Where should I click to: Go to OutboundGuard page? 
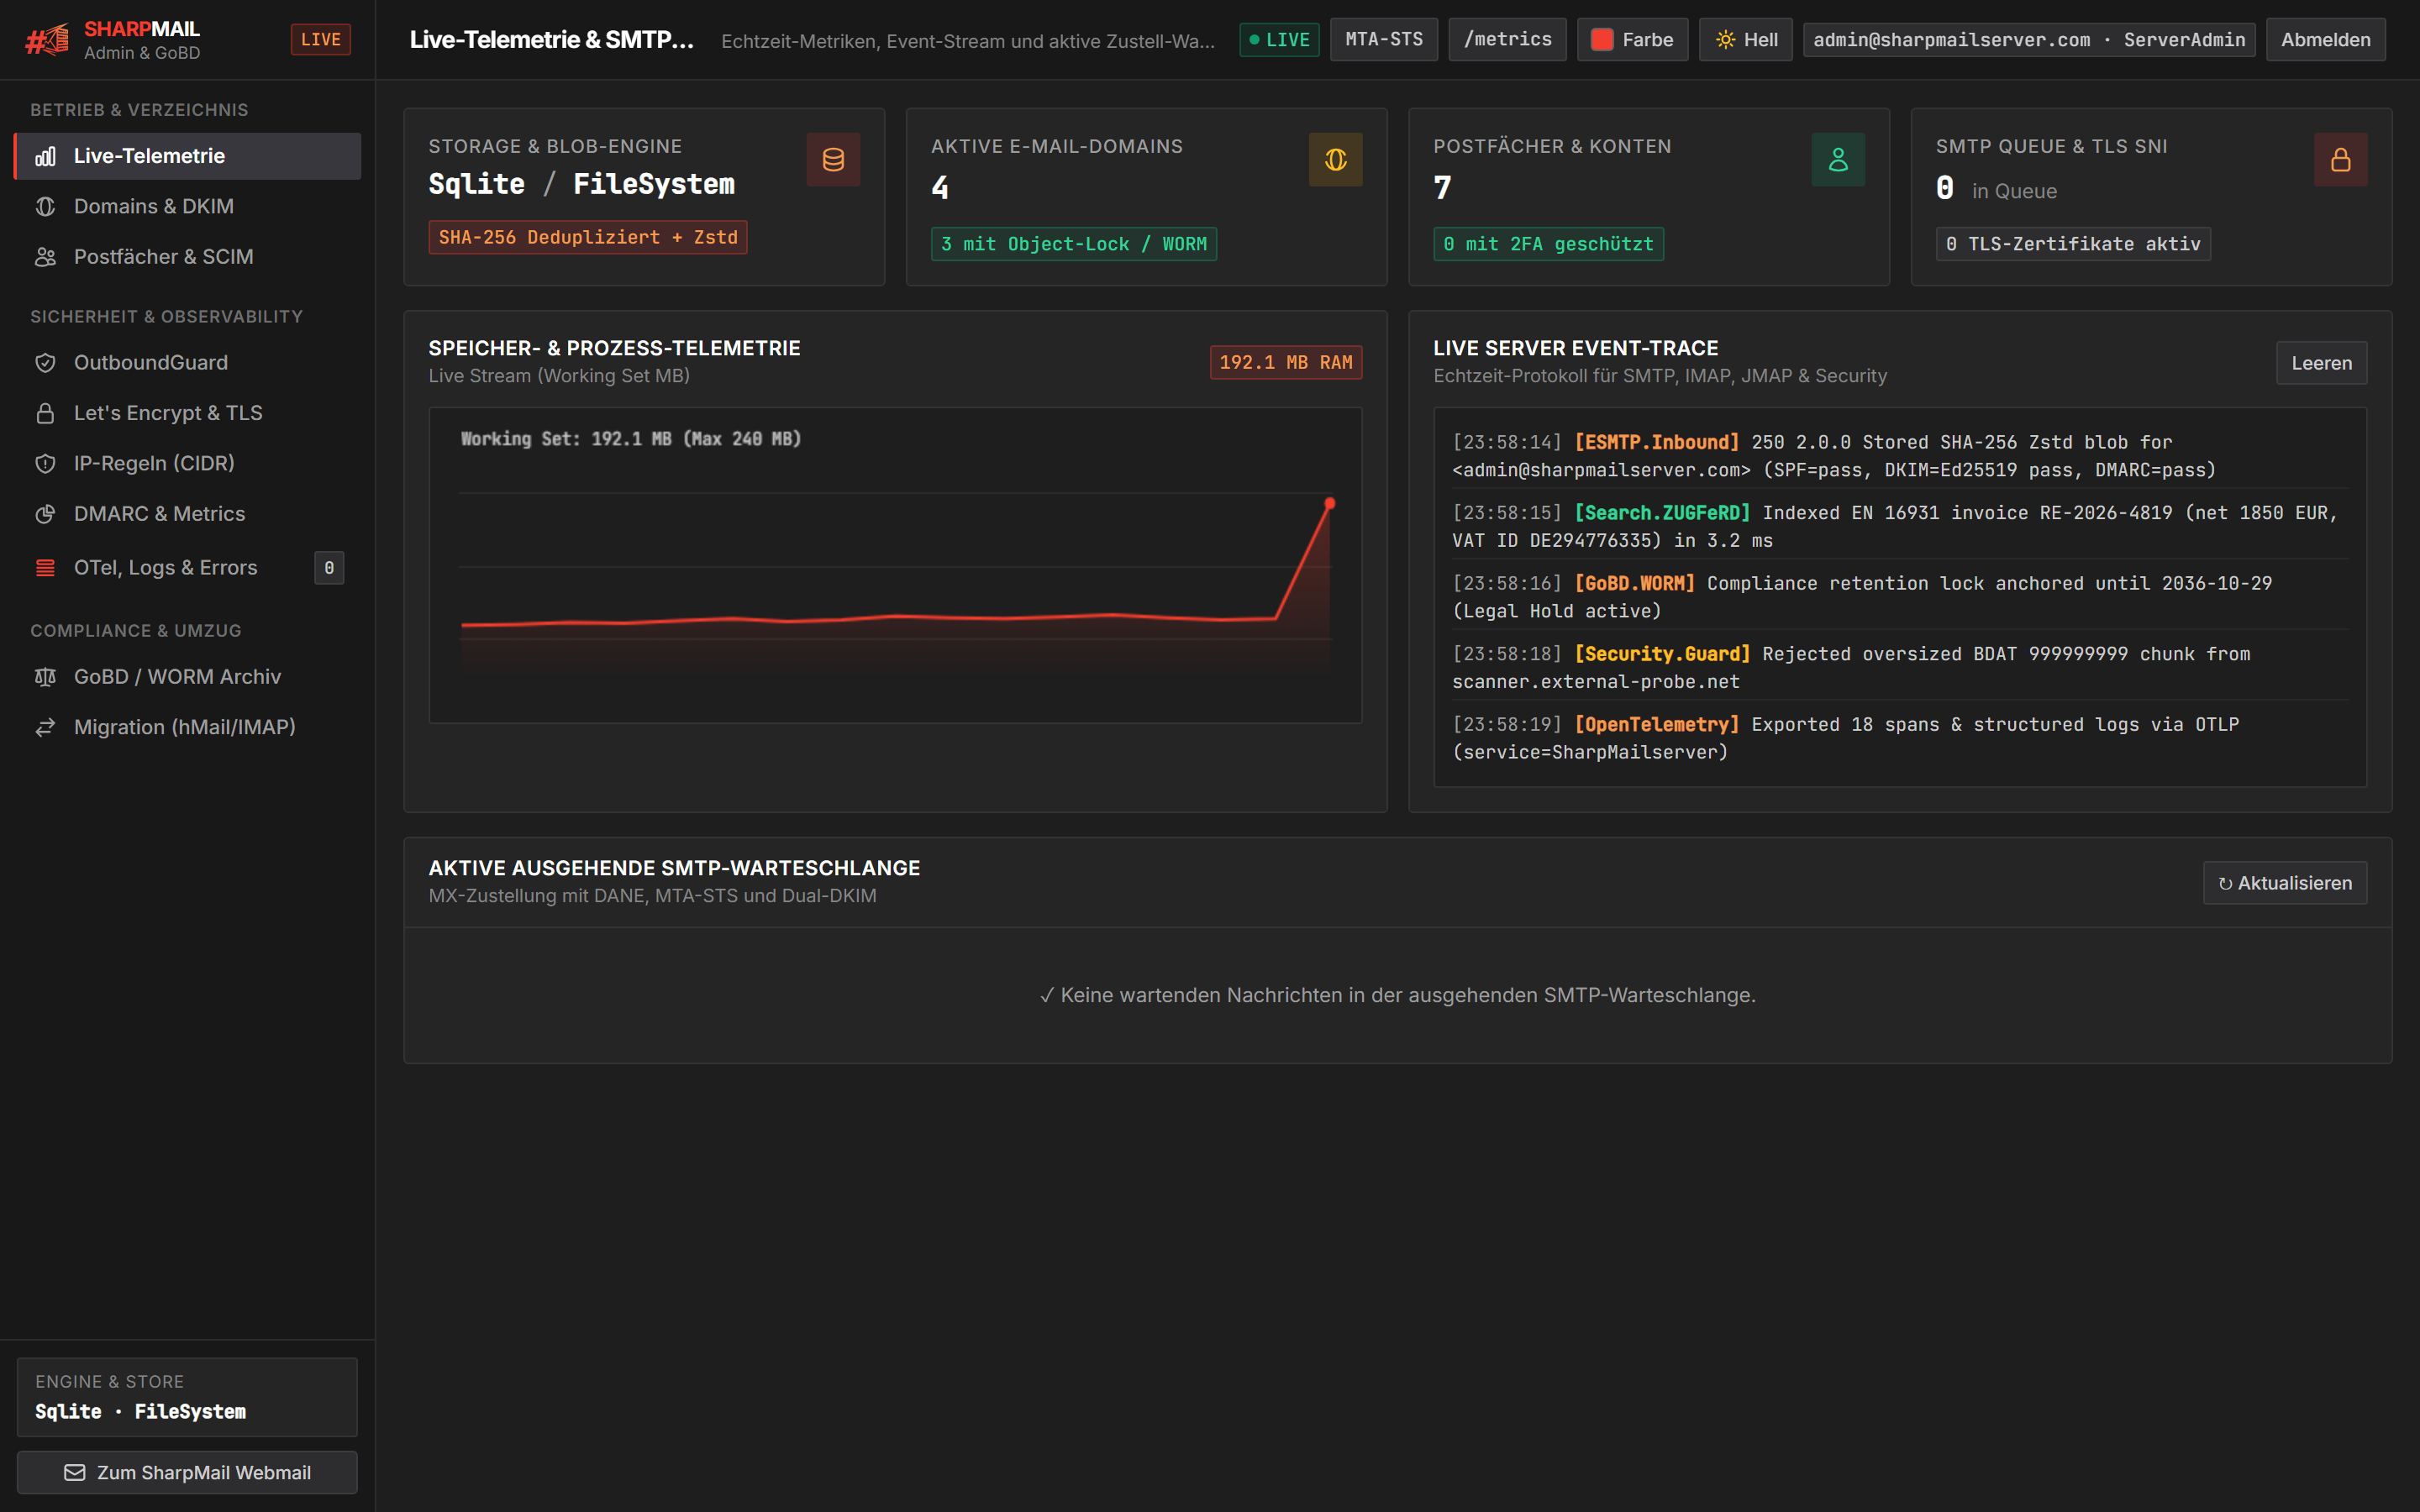[187, 363]
